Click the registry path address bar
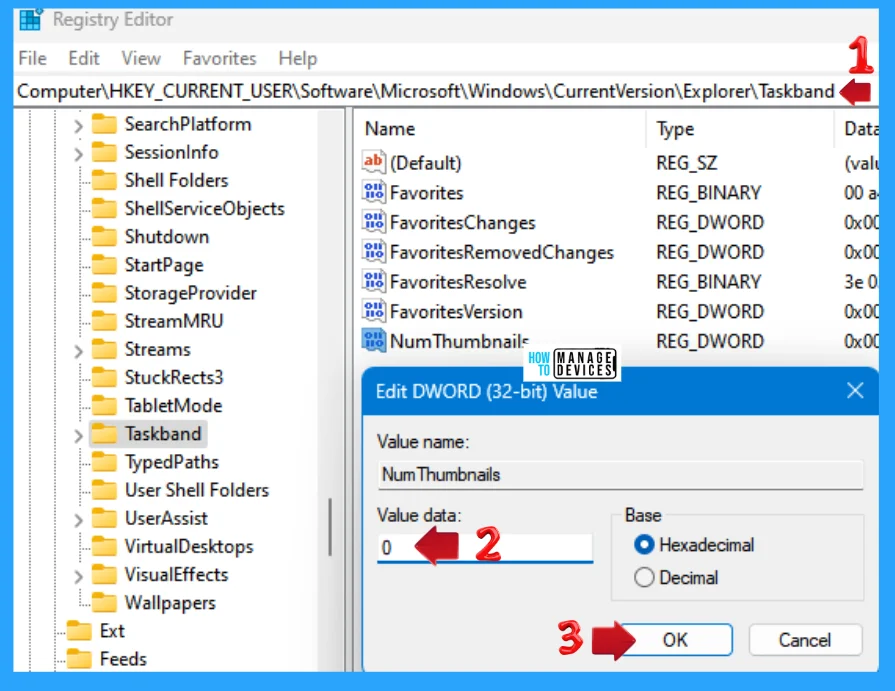 [x=426, y=91]
